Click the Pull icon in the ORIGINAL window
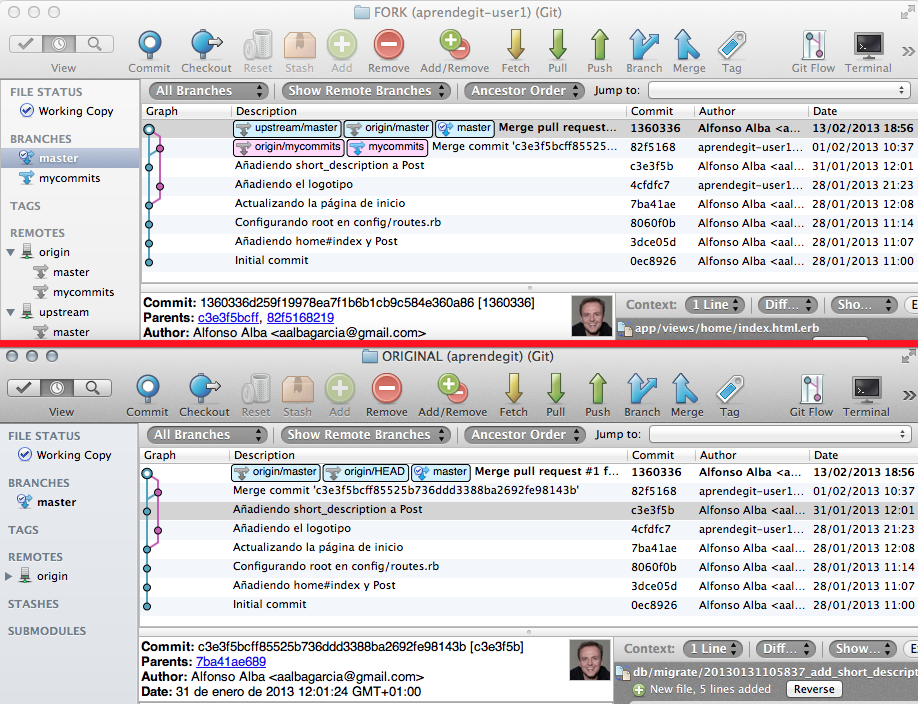This screenshot has width=918, height=704. [x=556, y=389]
